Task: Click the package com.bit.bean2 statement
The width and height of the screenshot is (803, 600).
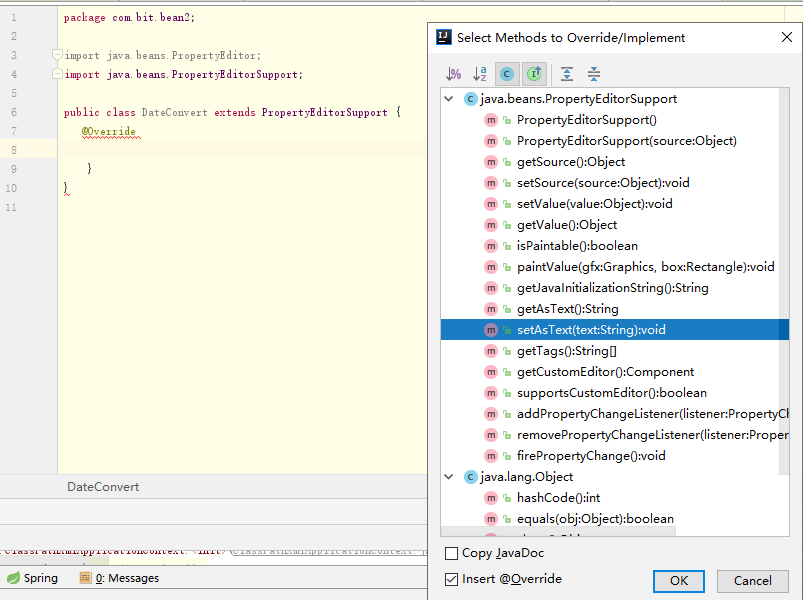Action: pyautogui.click(x=129, y=17)
